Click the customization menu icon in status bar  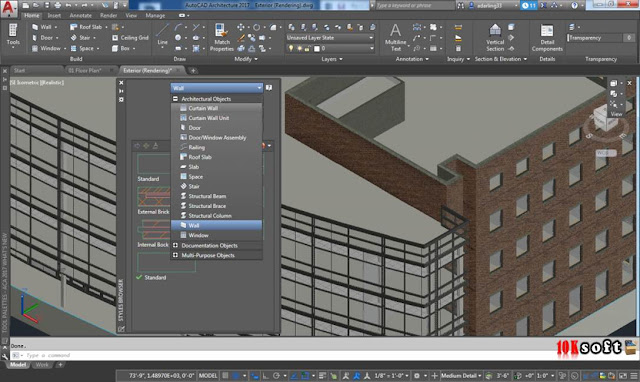tap(633, 375)
